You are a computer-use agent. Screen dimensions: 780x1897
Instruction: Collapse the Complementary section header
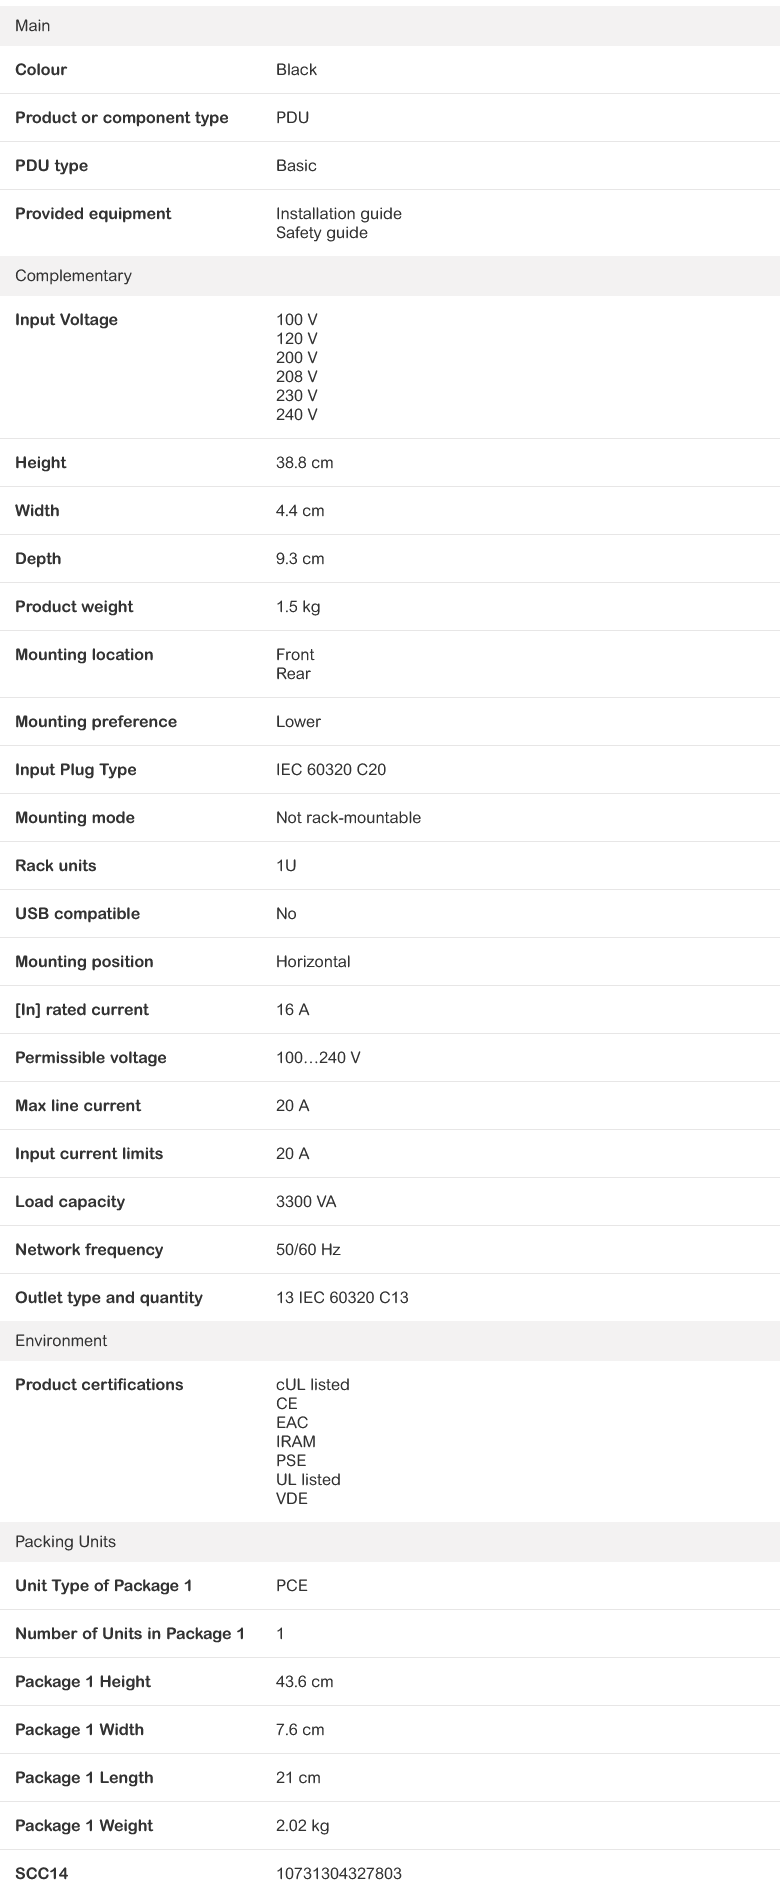pos(390,276)
